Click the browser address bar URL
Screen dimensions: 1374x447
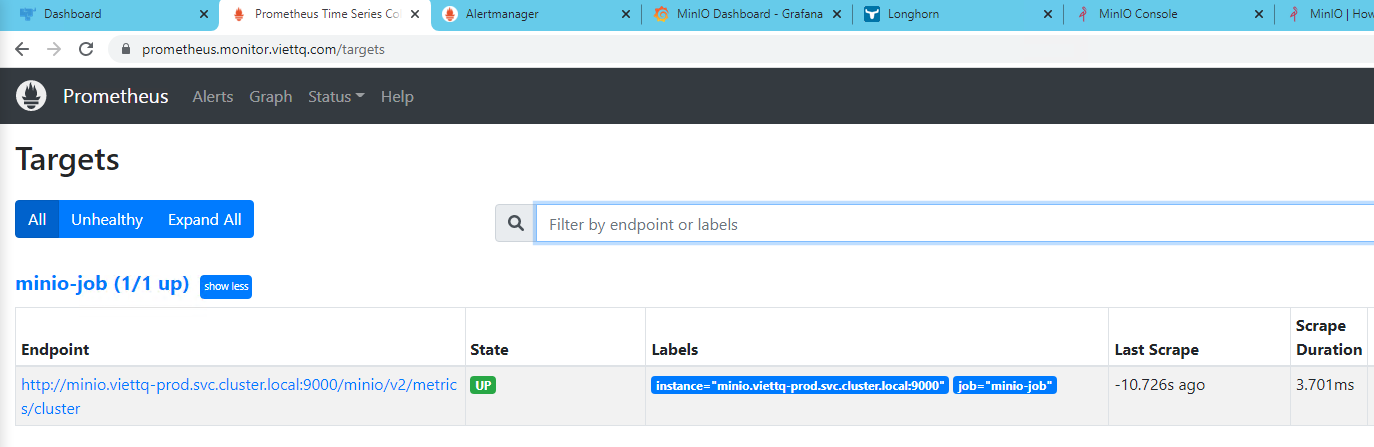[263, 49]
